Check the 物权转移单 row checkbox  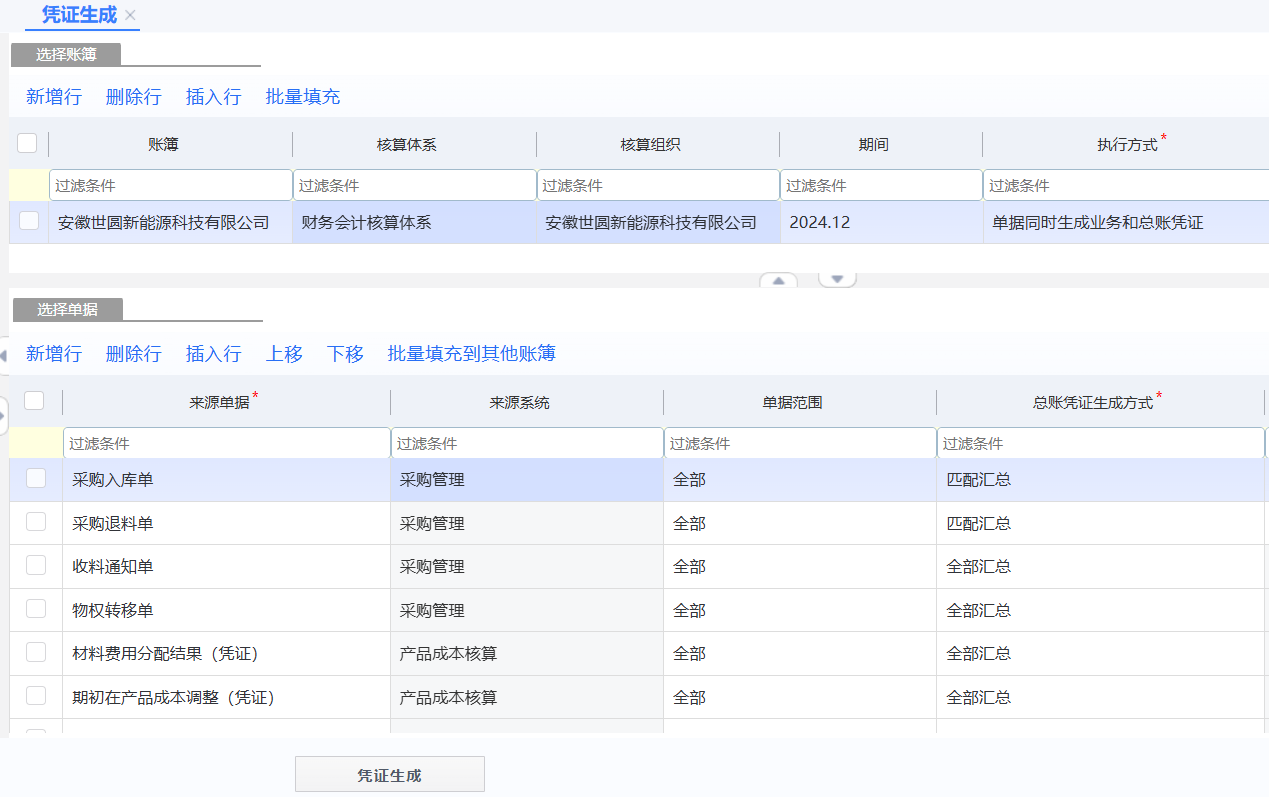[36, 608]
